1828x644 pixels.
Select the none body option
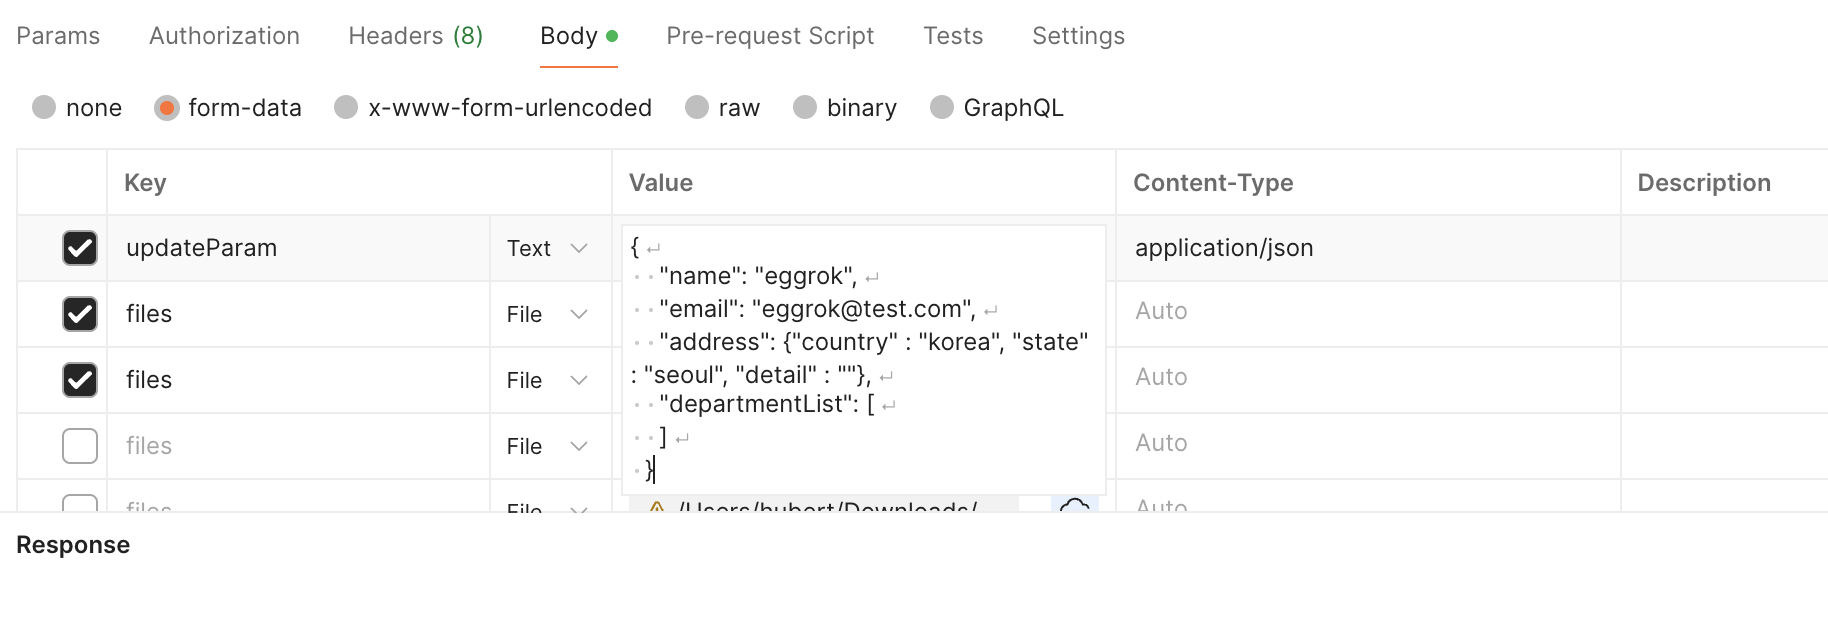point(44,107)
